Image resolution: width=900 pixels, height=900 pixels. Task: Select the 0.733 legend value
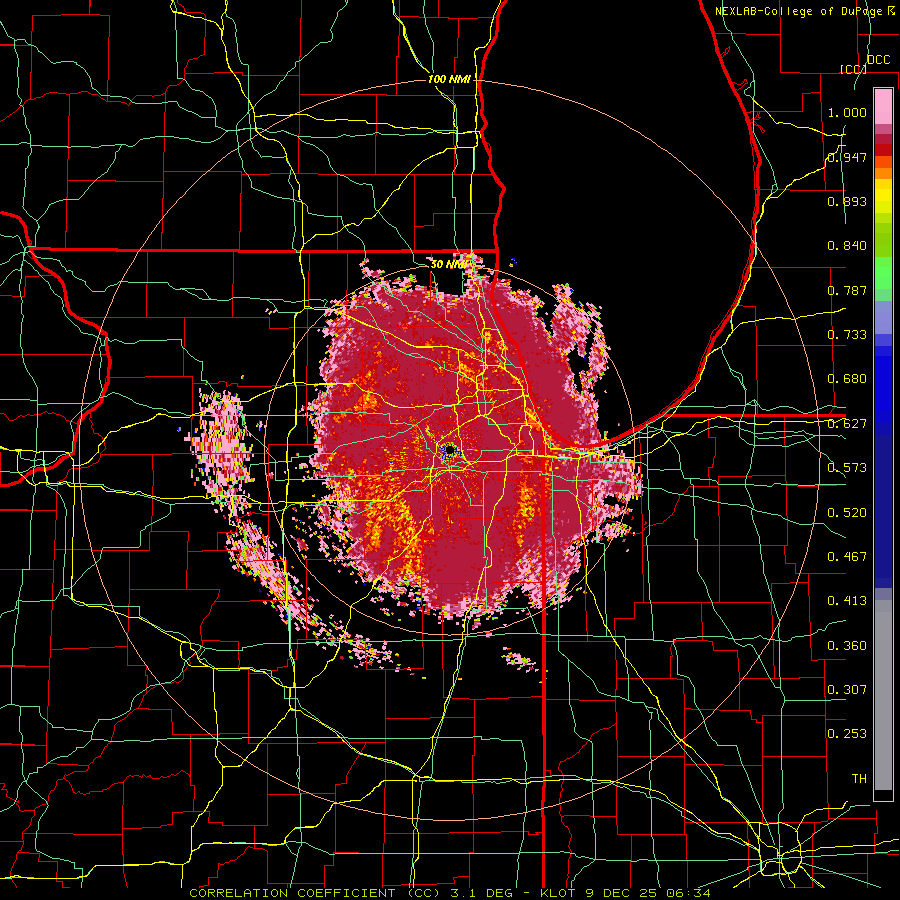(847, 335)
